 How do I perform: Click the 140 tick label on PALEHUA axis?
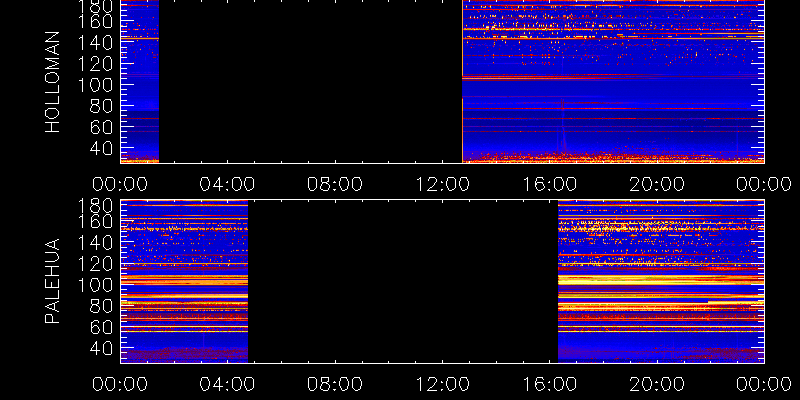click(95, 242)
